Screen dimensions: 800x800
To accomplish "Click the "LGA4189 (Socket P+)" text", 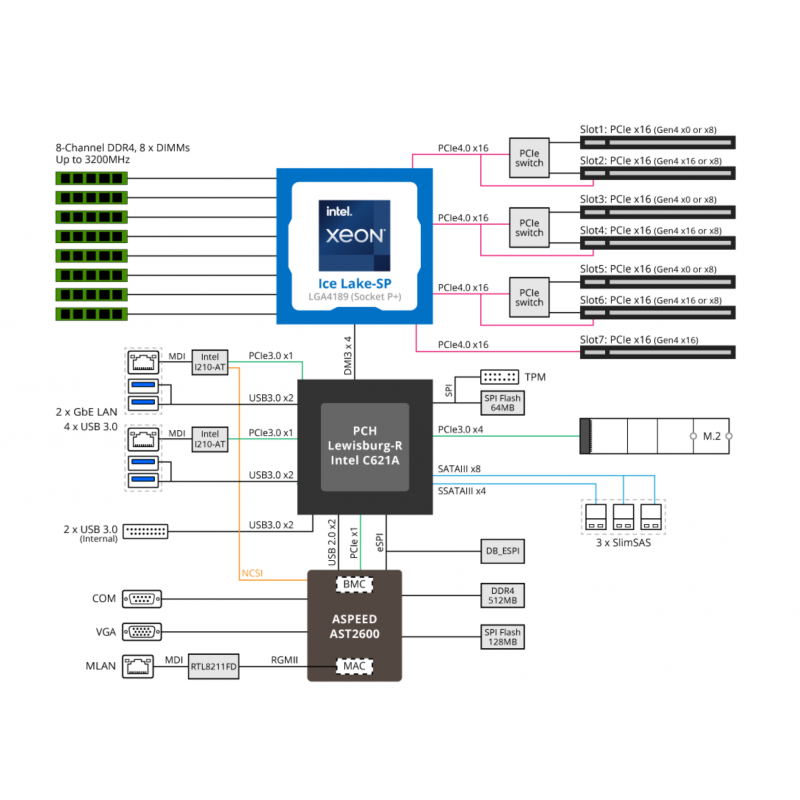I will [x=355, y=297].
